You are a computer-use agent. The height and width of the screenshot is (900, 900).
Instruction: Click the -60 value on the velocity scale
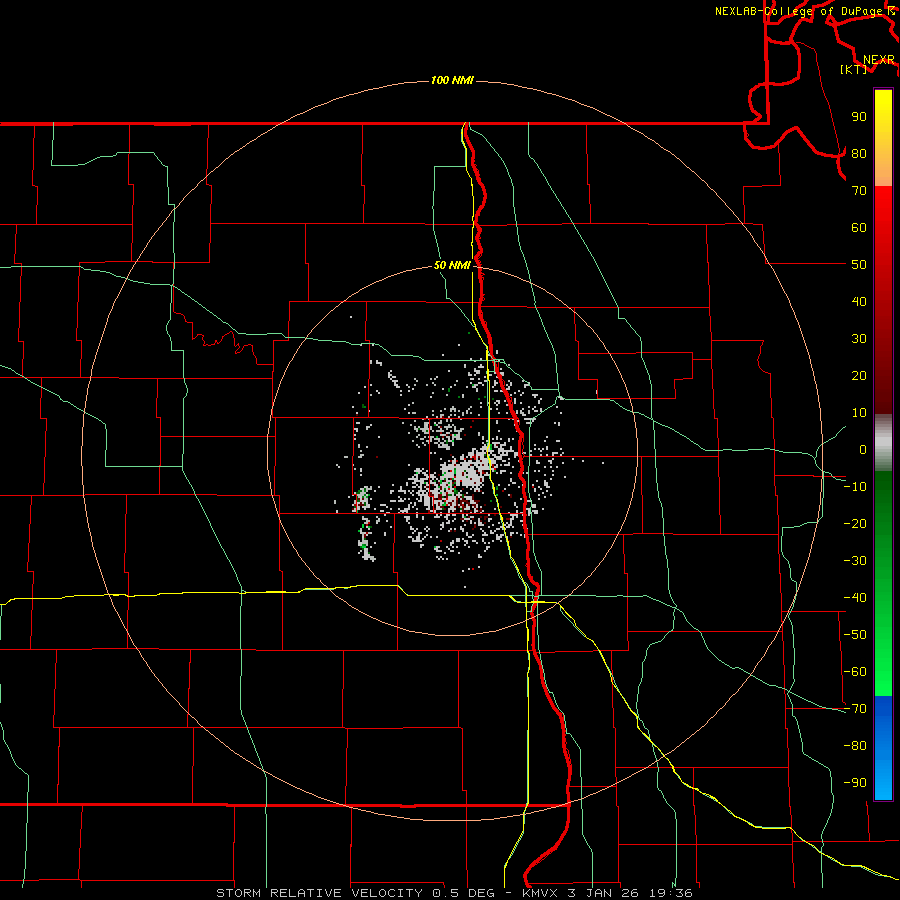pyautogui.click(x=855, y=672)
